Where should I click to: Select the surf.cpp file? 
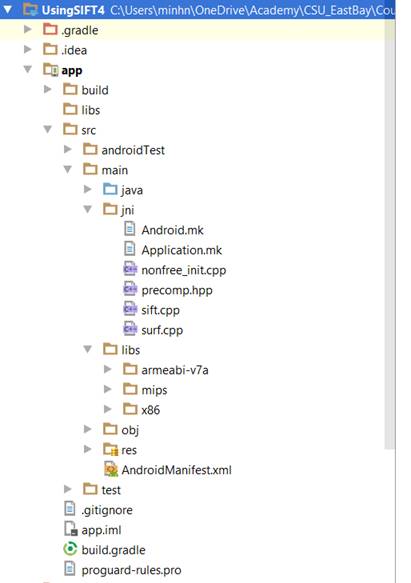click(x=162, y=330)
